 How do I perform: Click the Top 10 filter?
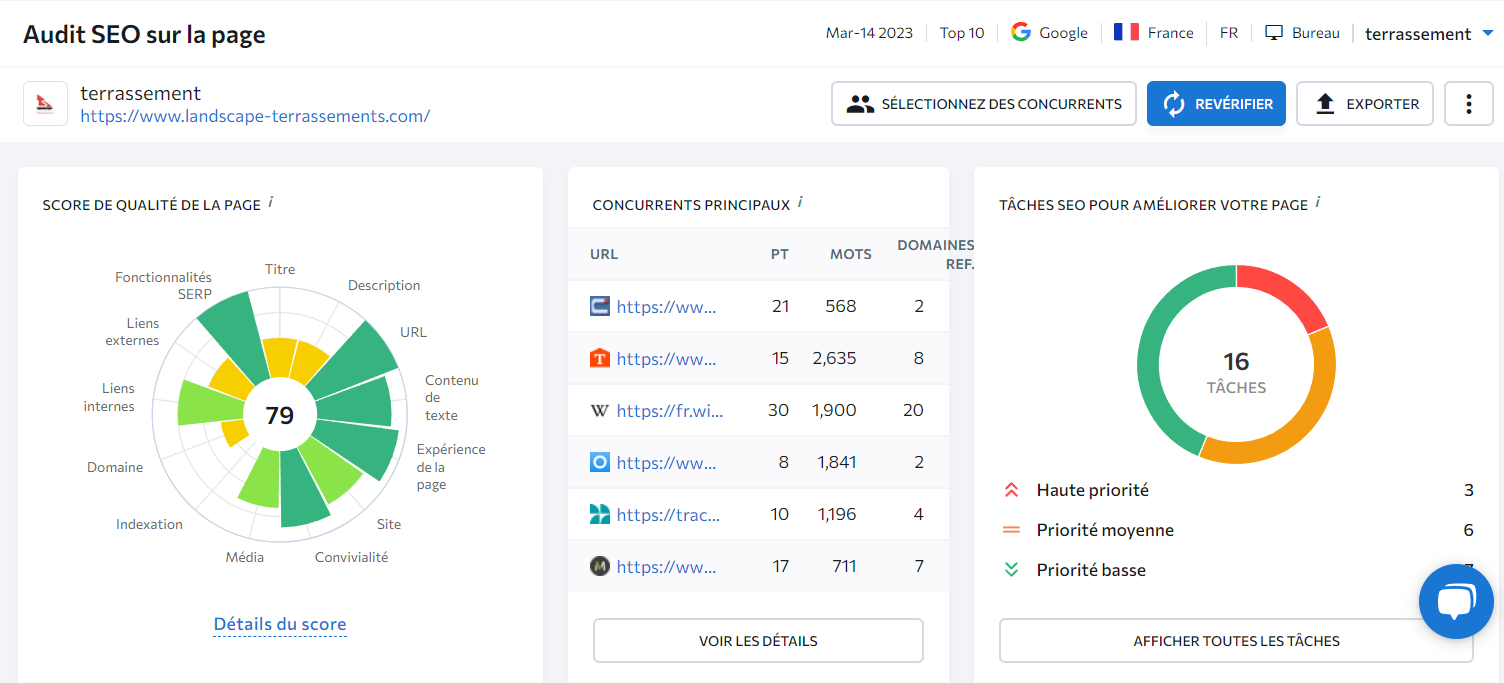pyautogui.click(x=961, y=33)
